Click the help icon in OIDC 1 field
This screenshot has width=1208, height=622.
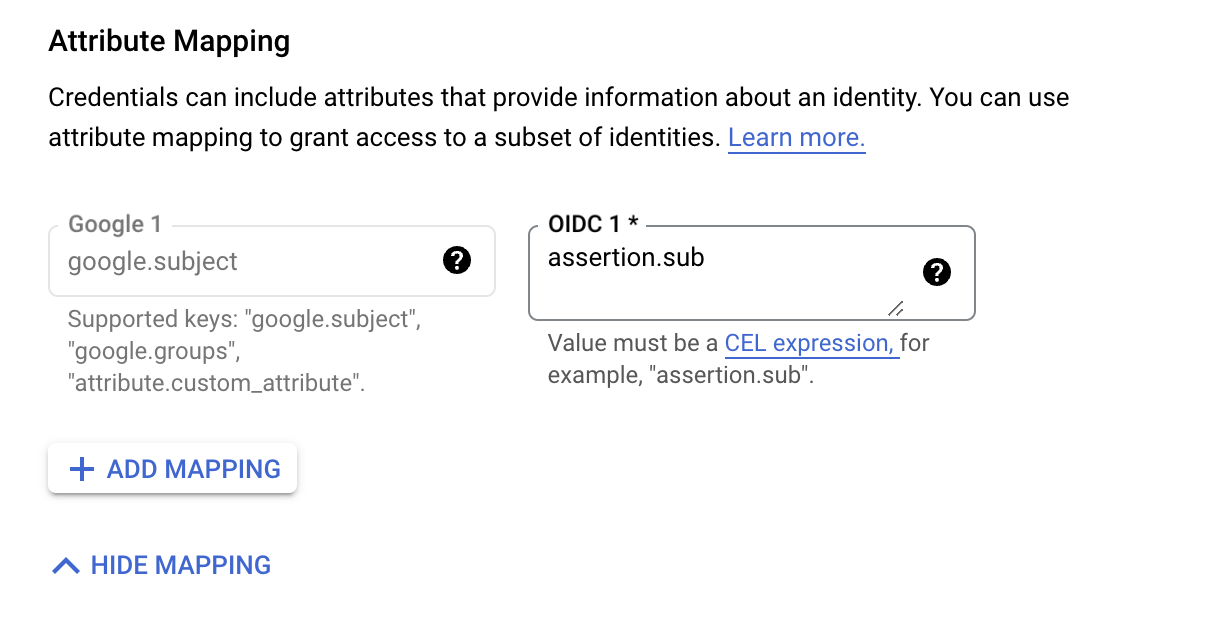tap(937, 271)
